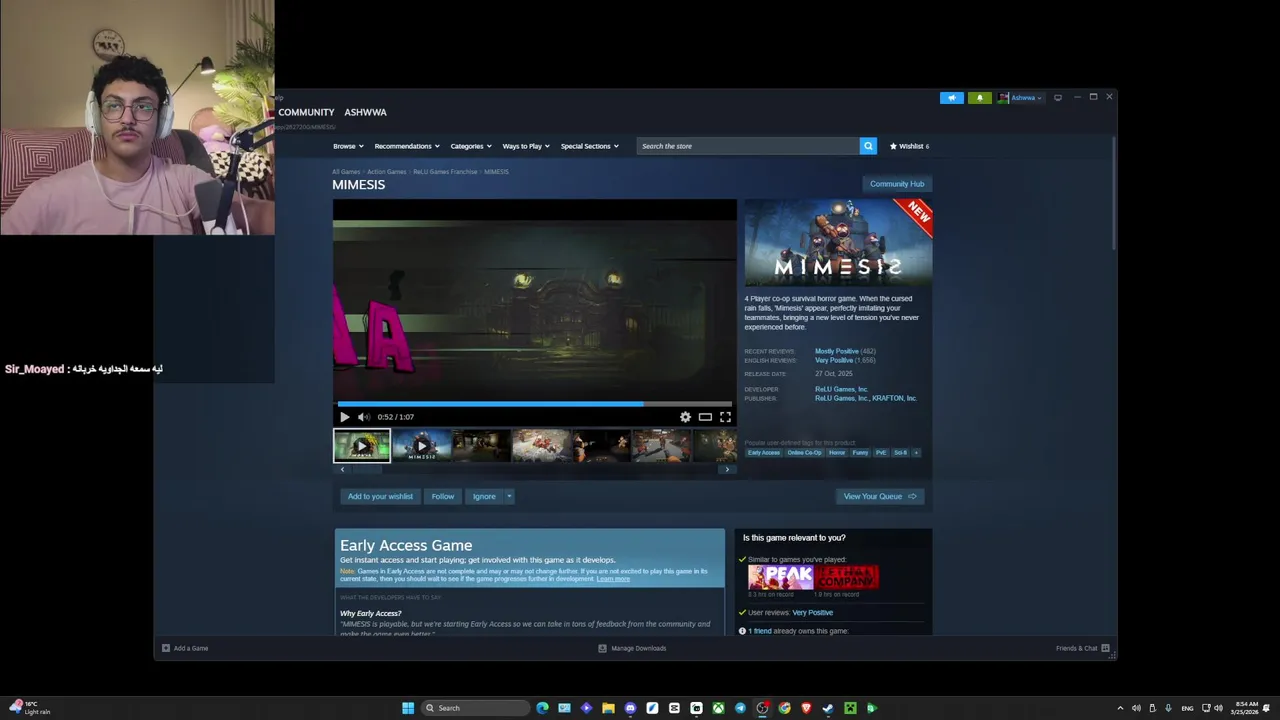Open the Categories dropdown
The width and height of the screenshot is (1280, 720).
[470, 146]
